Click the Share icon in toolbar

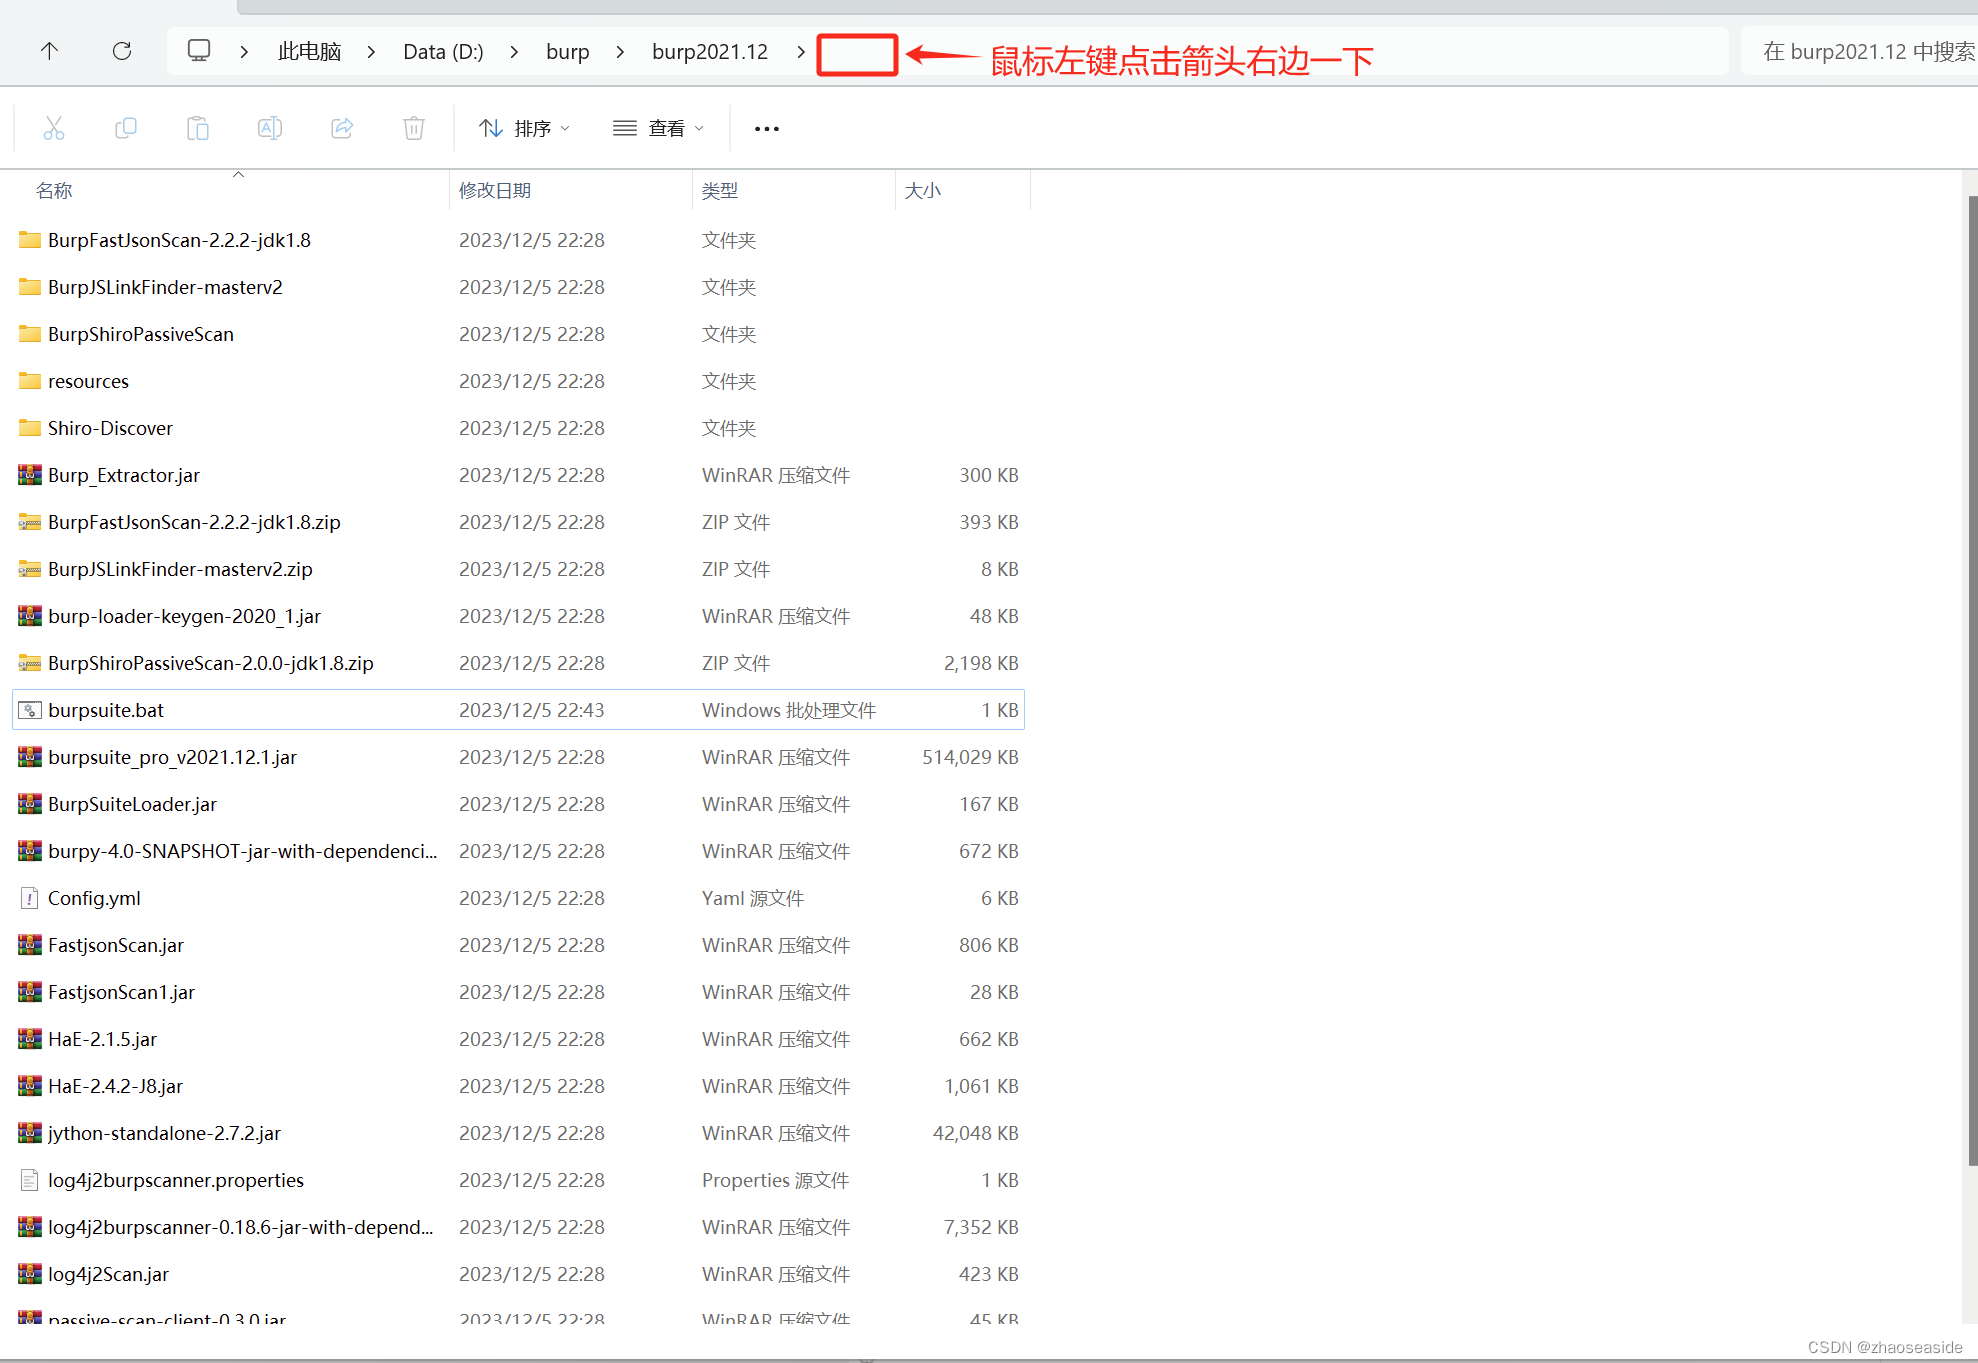(x=342, y=128)
